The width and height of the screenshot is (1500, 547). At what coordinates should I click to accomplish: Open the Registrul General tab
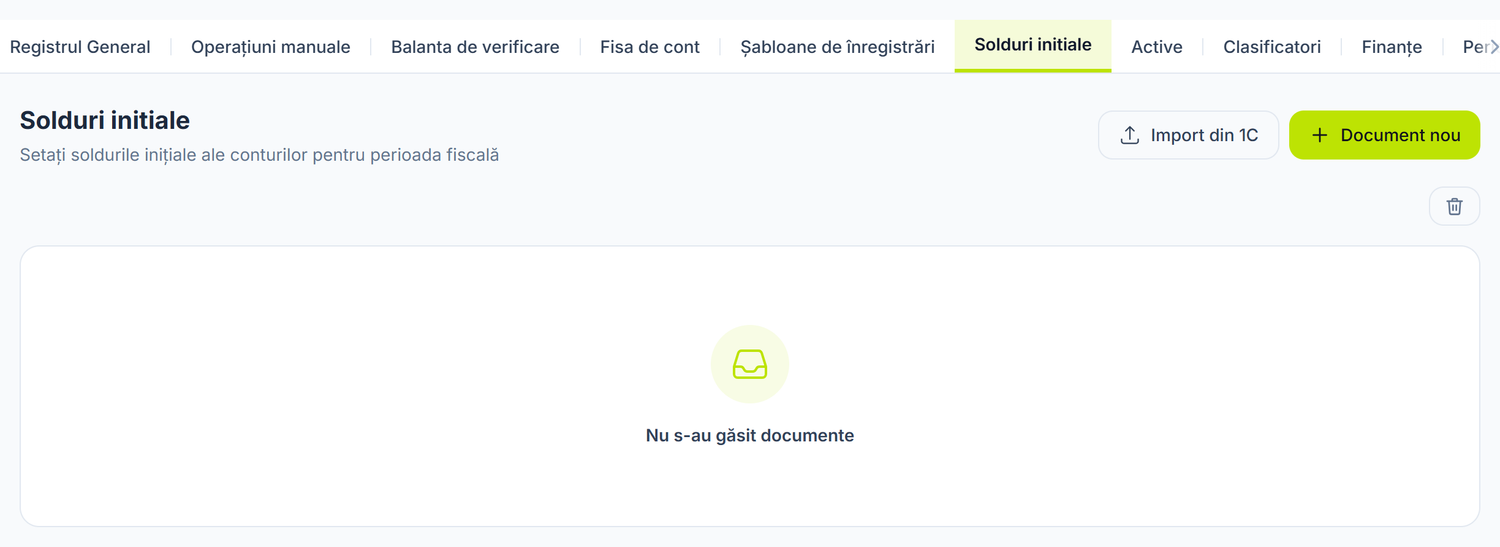(80, 47)
